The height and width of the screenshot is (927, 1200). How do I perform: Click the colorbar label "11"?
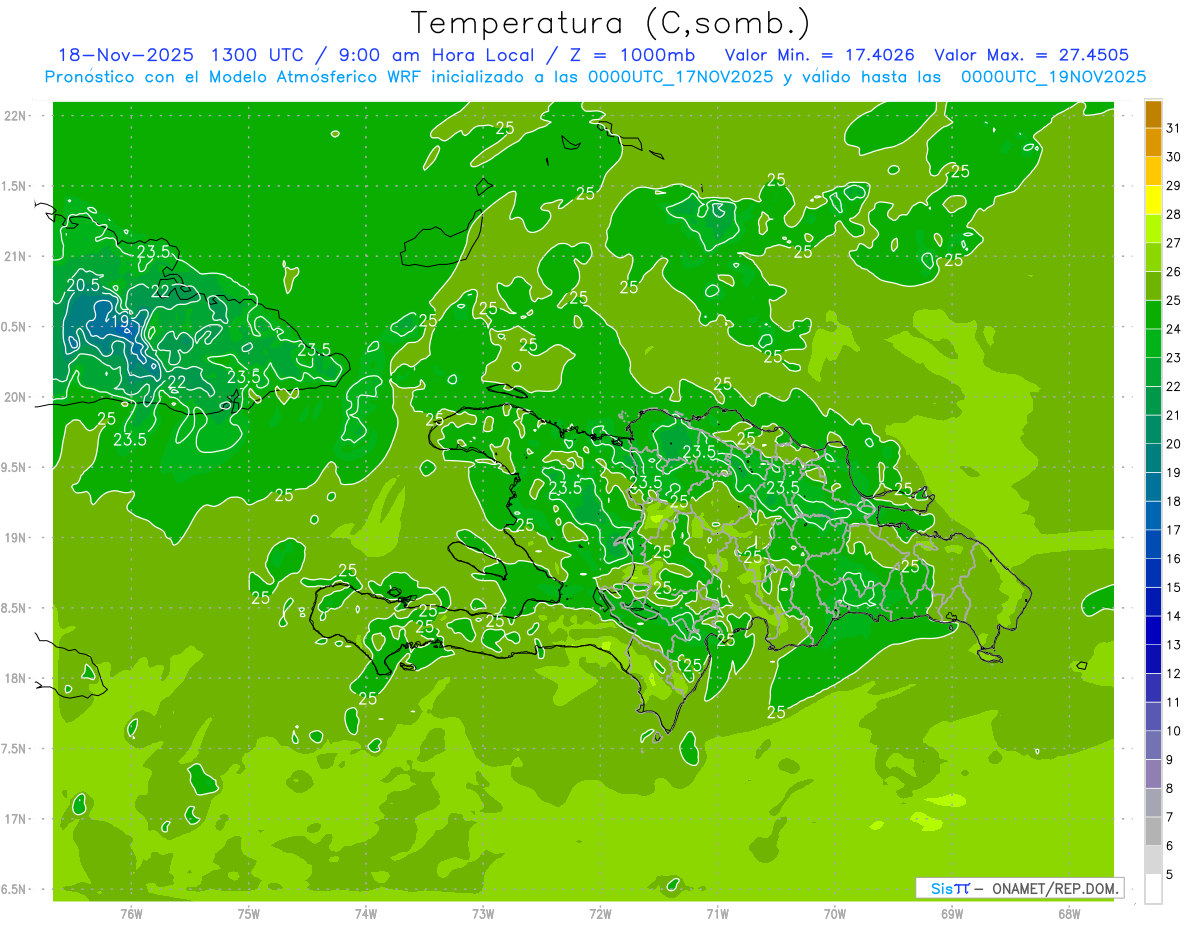tap(1174, 702)
